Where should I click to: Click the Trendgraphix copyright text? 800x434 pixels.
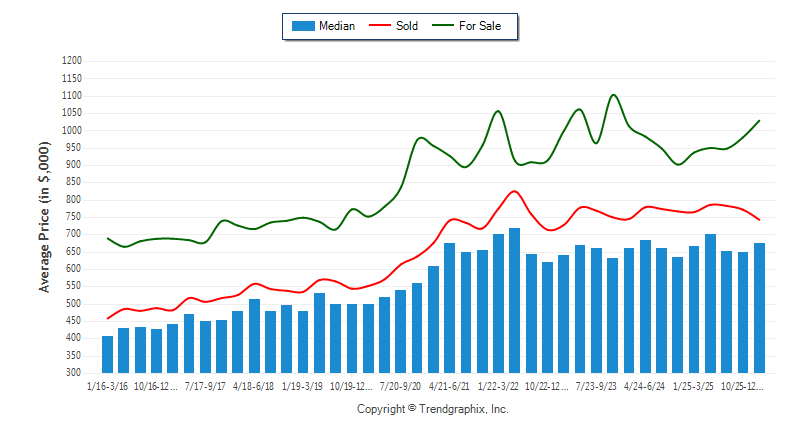pos(433,409)
